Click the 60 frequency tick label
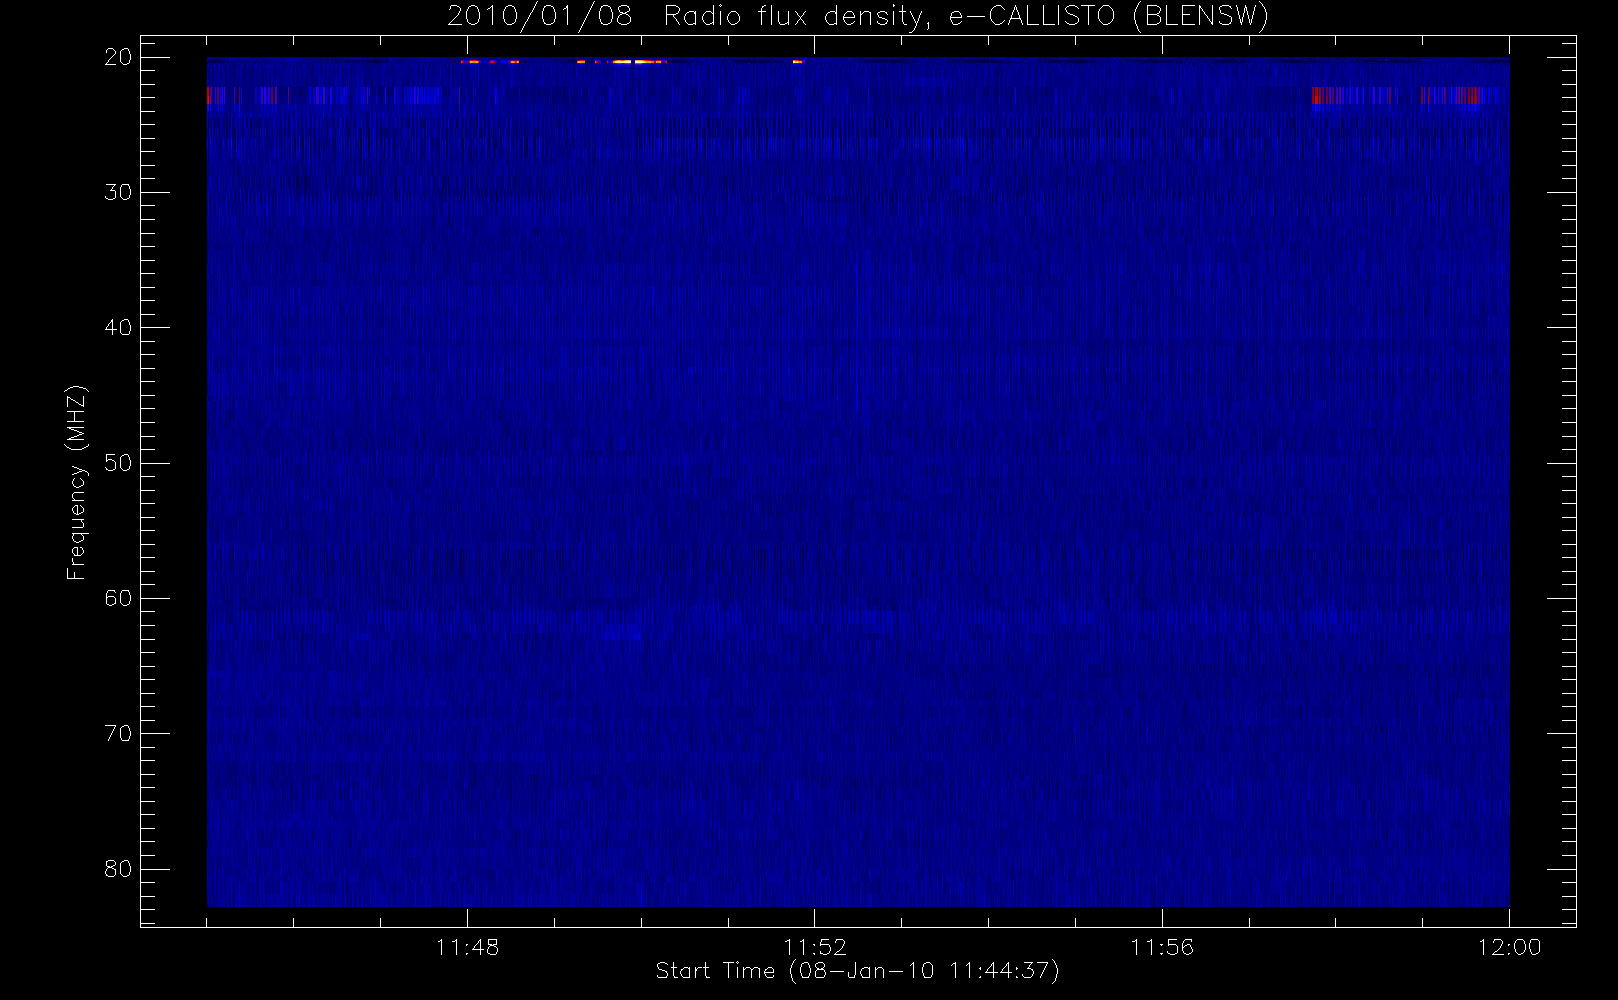Viewport: 1618px width, 1000px height. [118, 598]
